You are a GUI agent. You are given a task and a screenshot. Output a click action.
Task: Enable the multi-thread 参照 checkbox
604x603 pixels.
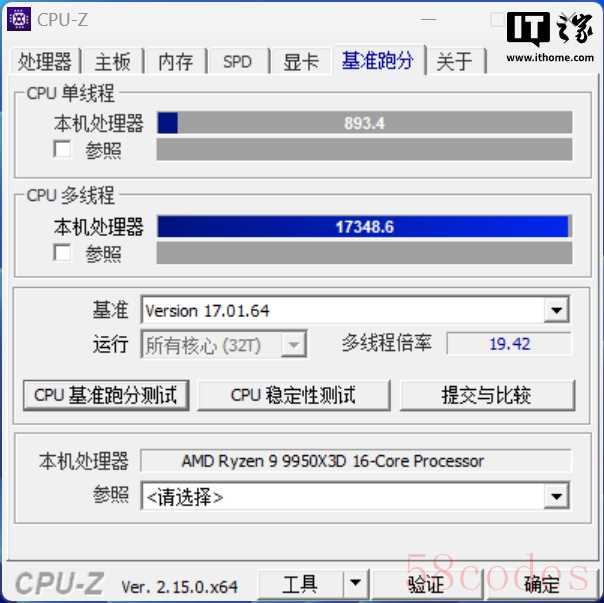point(62,253)
